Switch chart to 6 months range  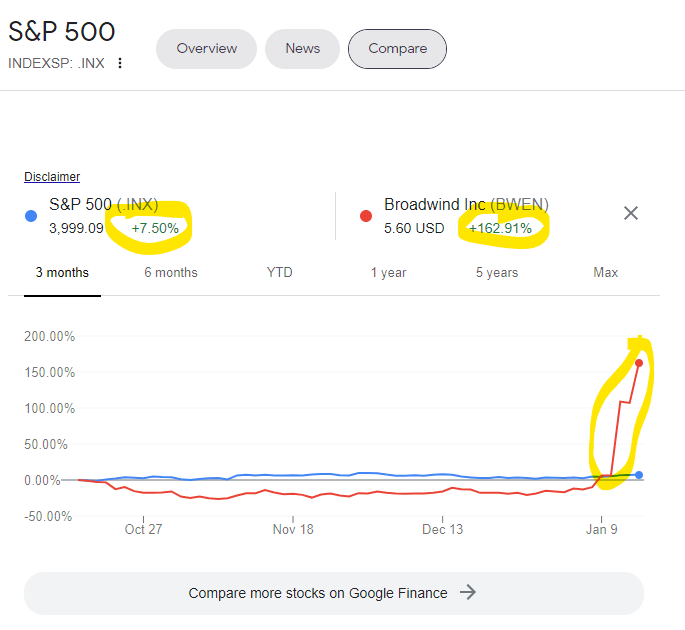point(171,272)
